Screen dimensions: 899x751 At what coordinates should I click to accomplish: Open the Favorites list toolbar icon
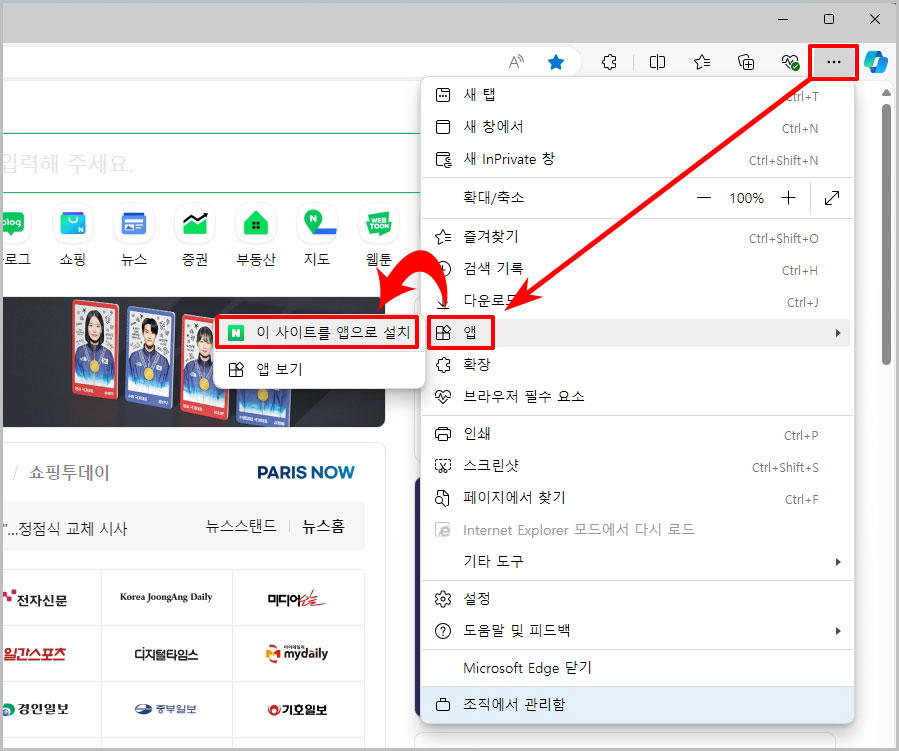click(702, 62)
